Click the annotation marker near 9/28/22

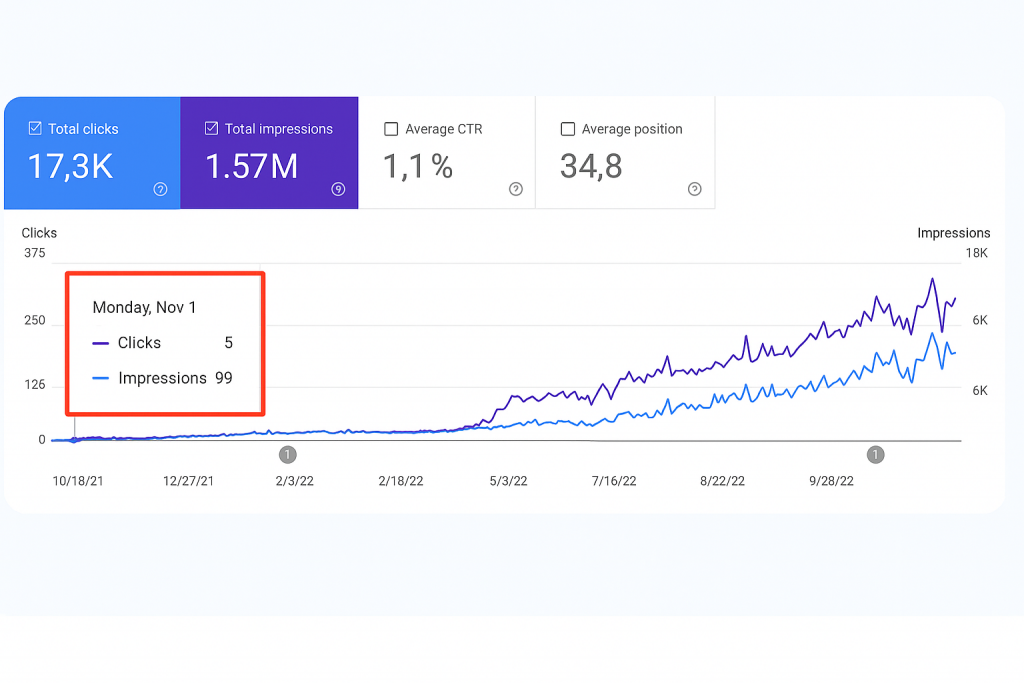point(876,455)
